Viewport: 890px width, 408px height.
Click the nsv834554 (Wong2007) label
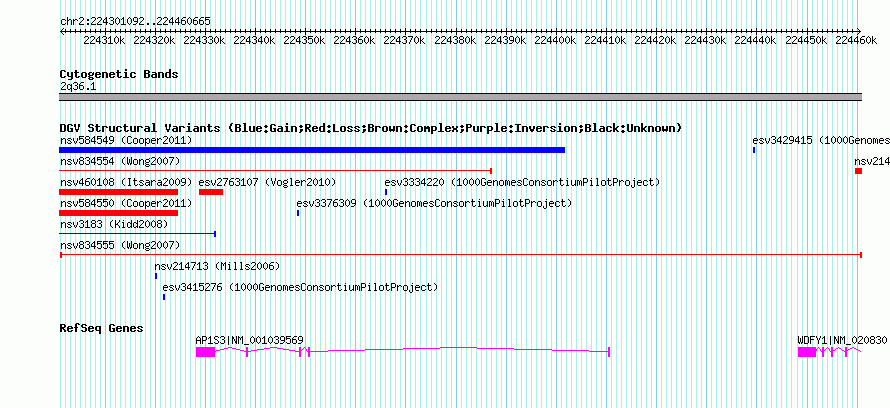coord(120,162)
